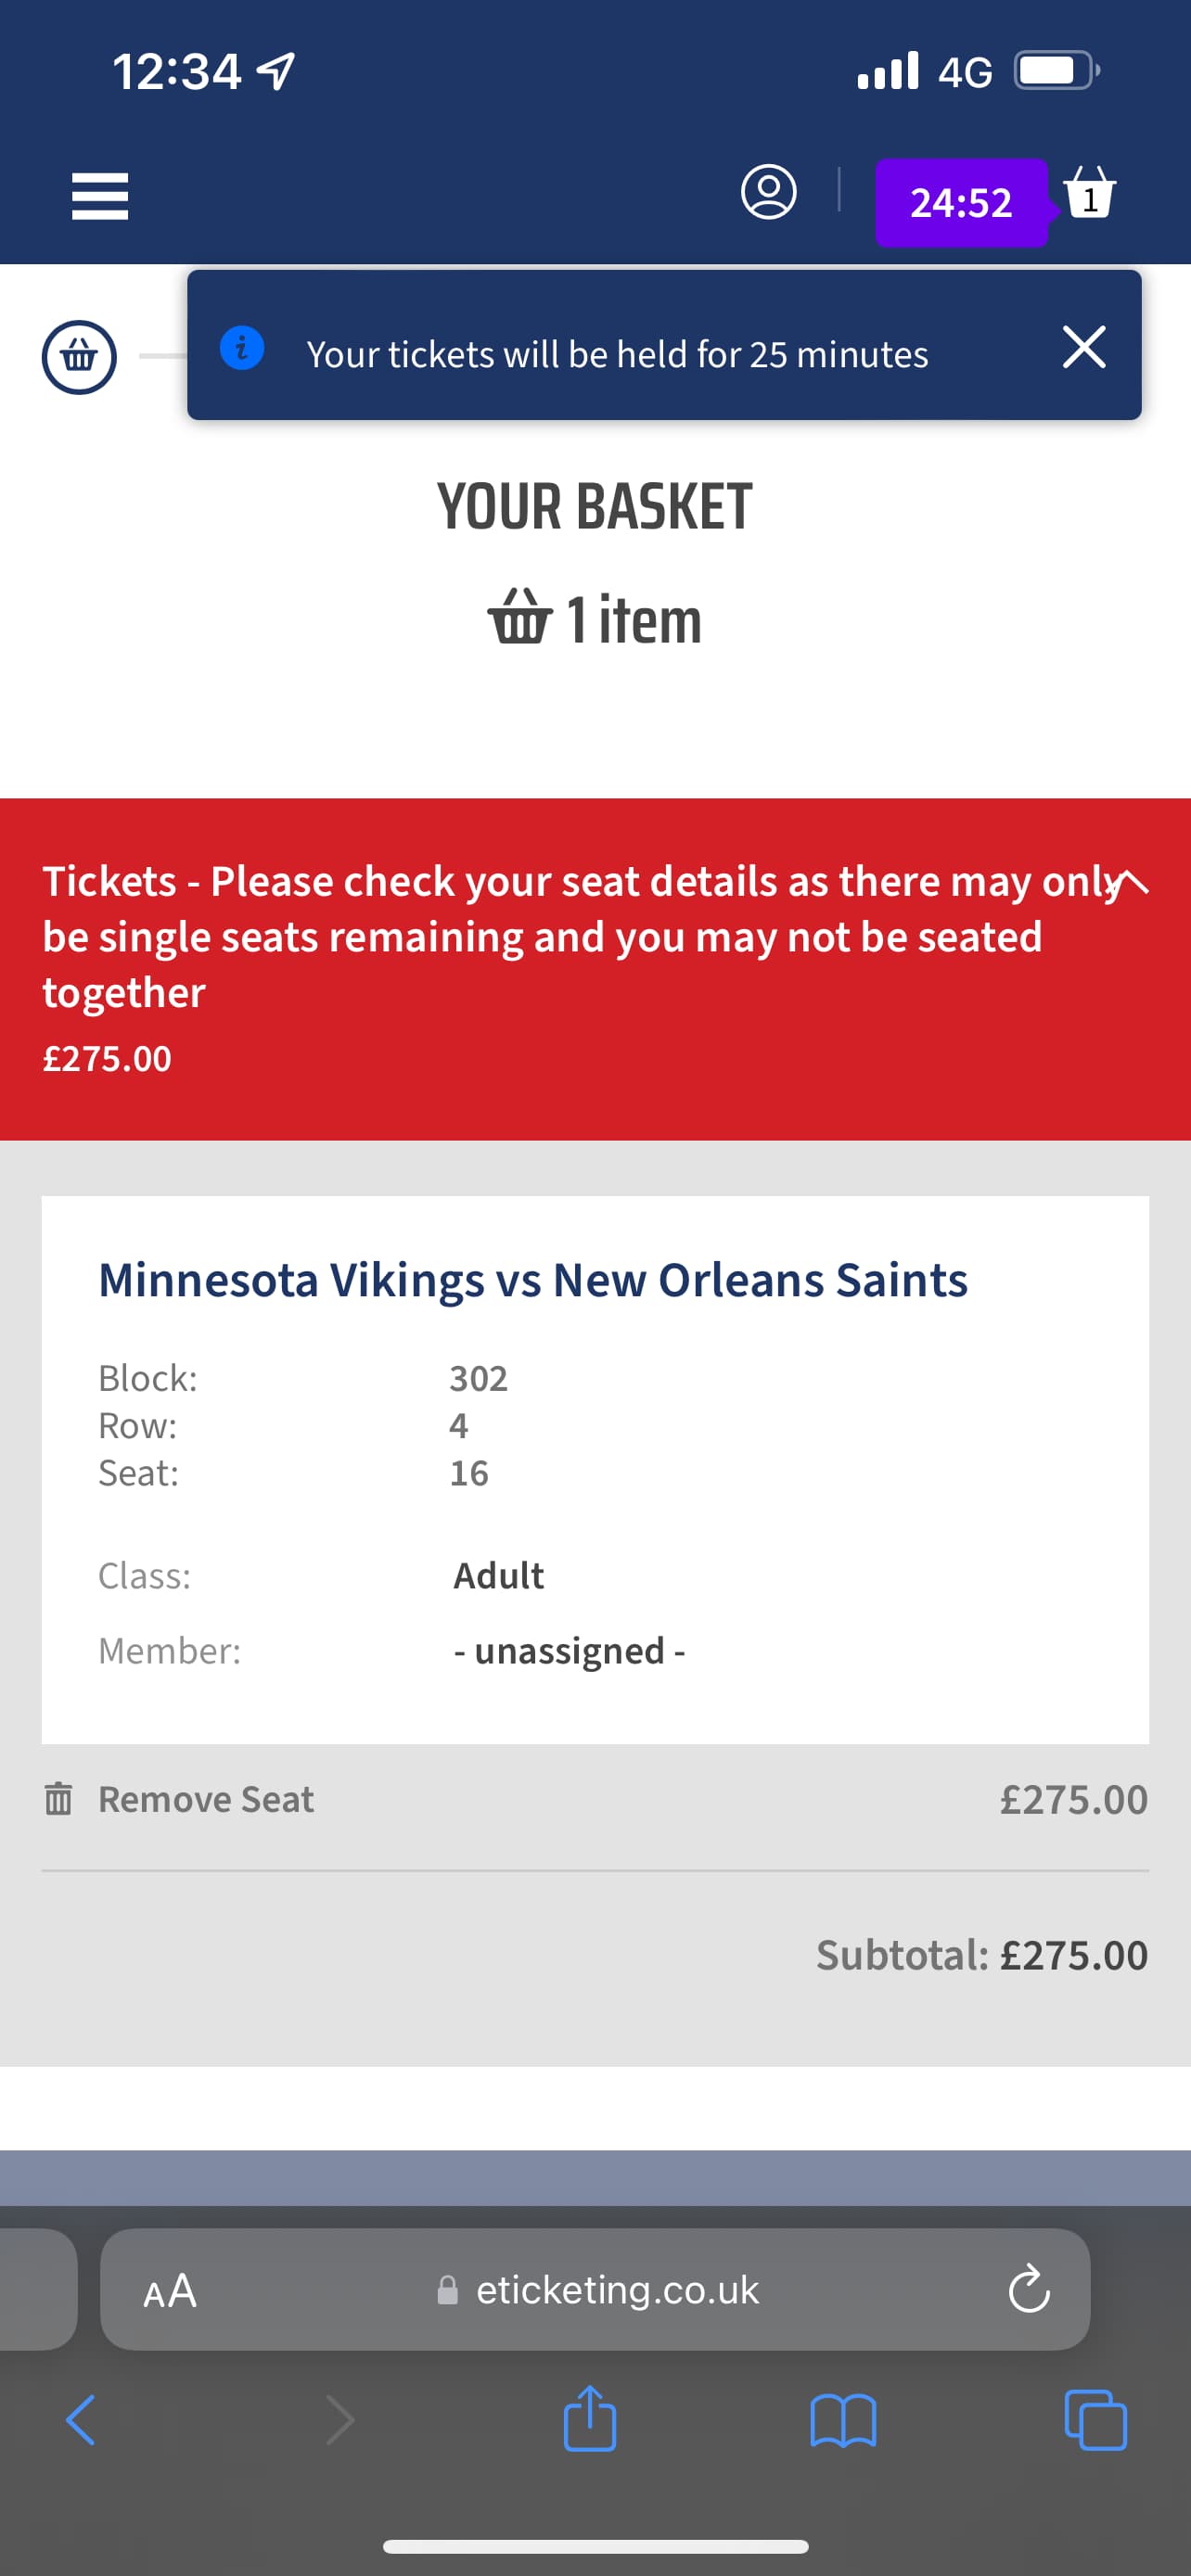
Task: Click the Remove Seat trash icon
Action: [59, 1798]
